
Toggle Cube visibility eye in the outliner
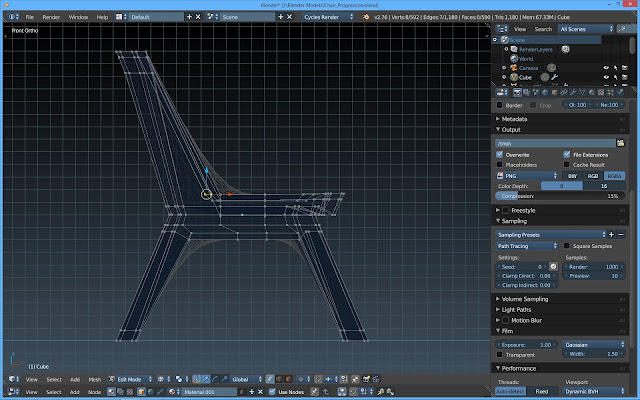(x=606, y=77)
